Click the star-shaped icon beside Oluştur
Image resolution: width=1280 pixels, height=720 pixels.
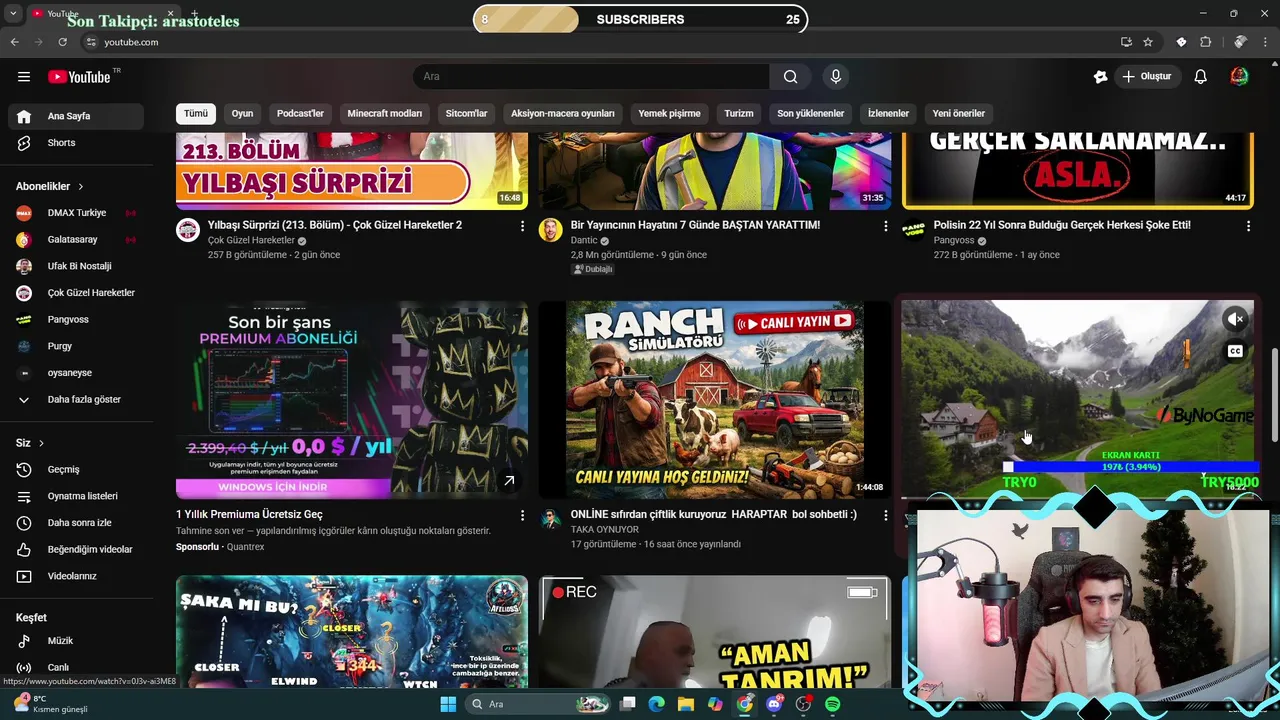coord(1101,77)
